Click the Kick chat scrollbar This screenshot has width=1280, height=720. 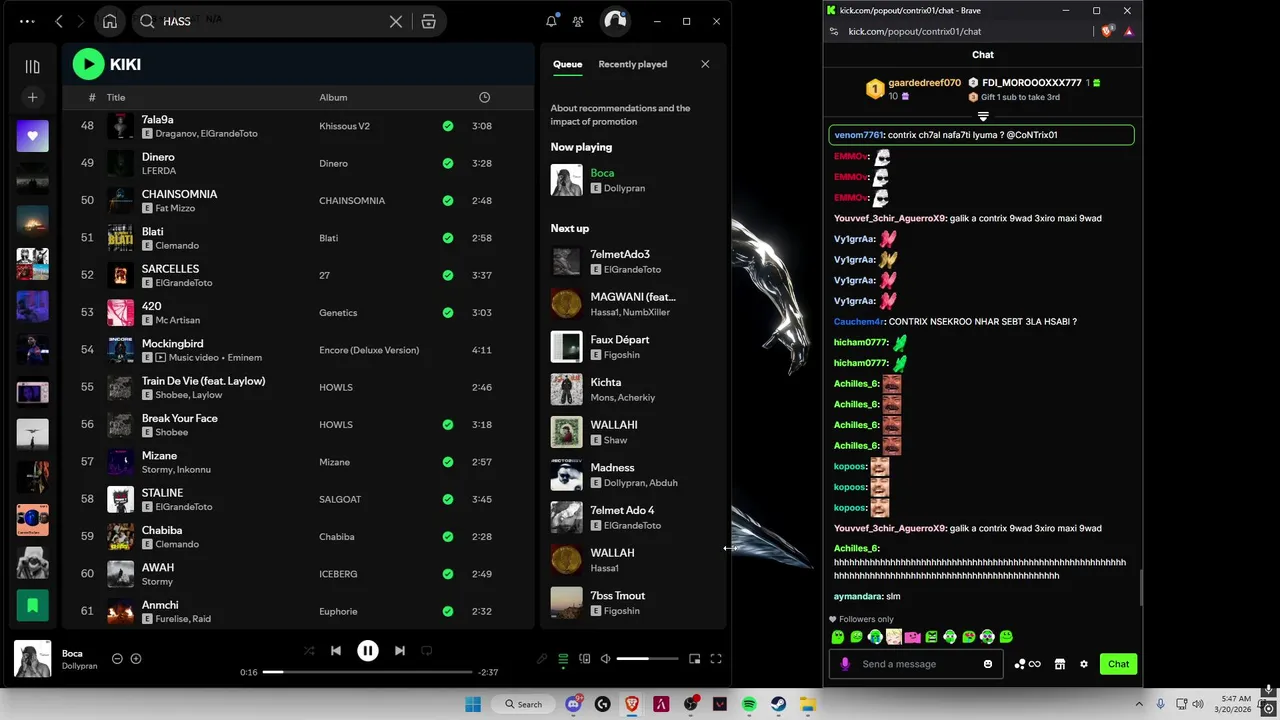pos(1141,588)
